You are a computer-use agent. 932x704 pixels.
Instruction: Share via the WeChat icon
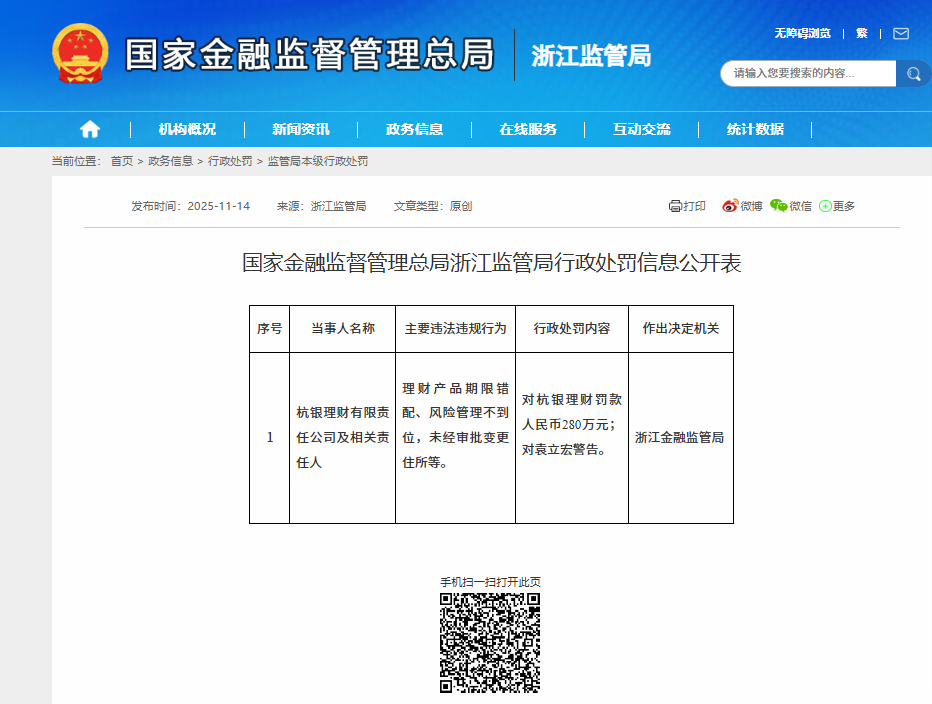click(x=779, y=206)
